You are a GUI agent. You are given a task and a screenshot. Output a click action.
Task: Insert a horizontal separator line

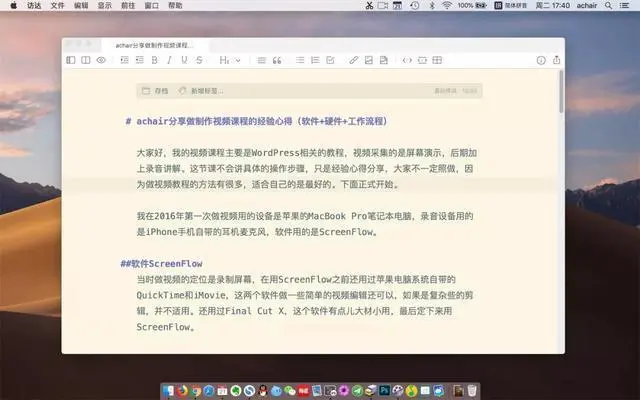tap(262, 60)
